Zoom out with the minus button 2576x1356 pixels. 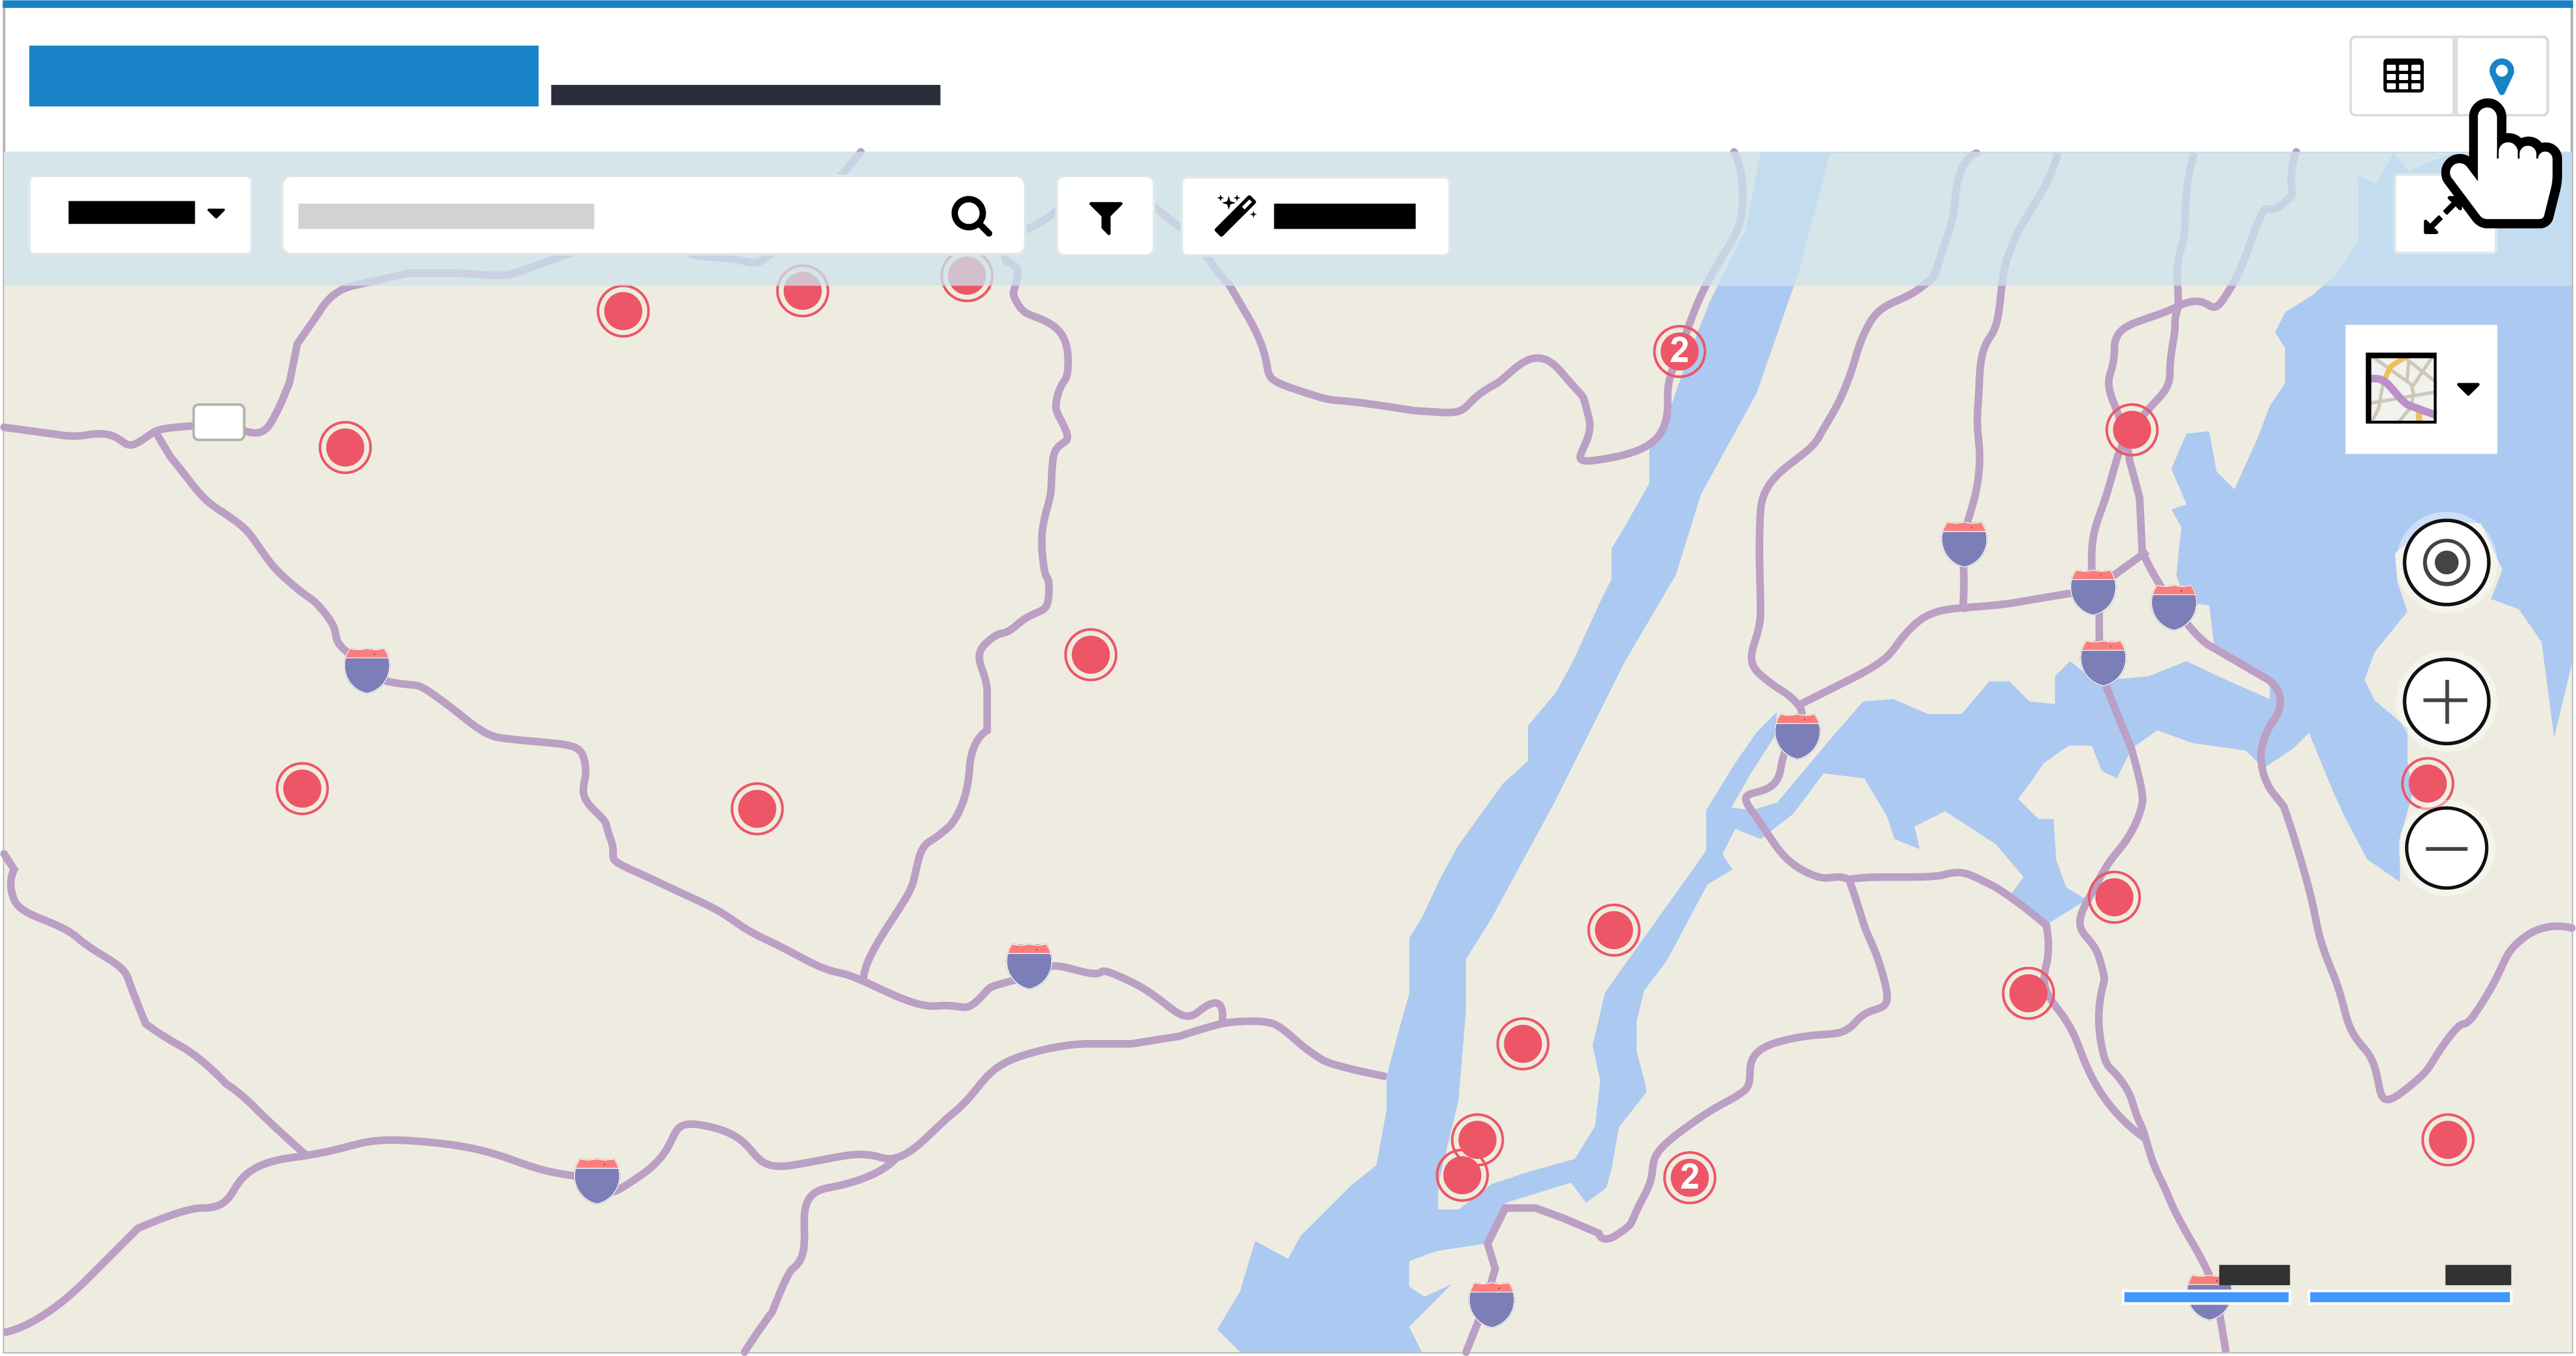tap(2446, 848)
